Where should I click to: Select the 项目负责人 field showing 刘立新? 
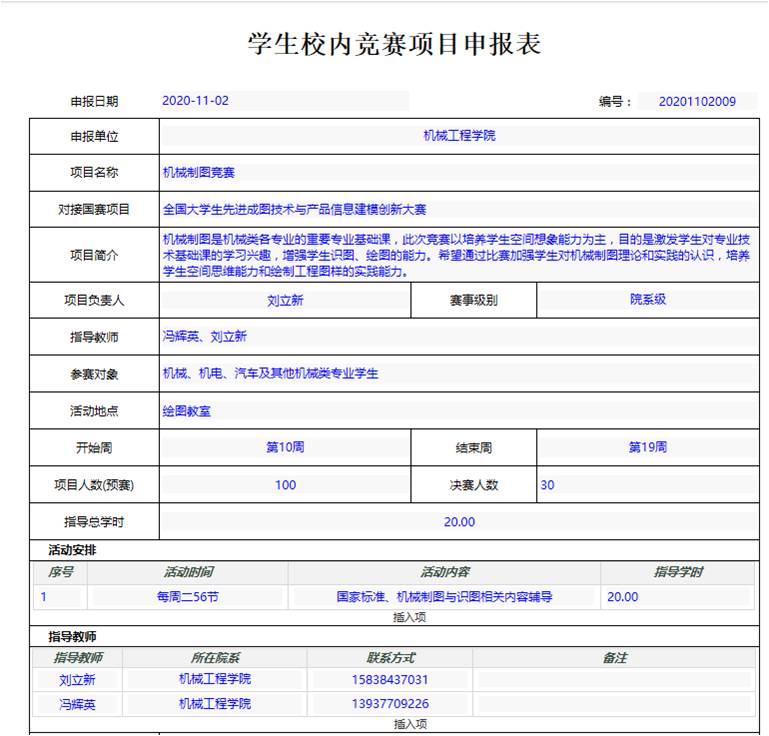(x=285, y=300)
